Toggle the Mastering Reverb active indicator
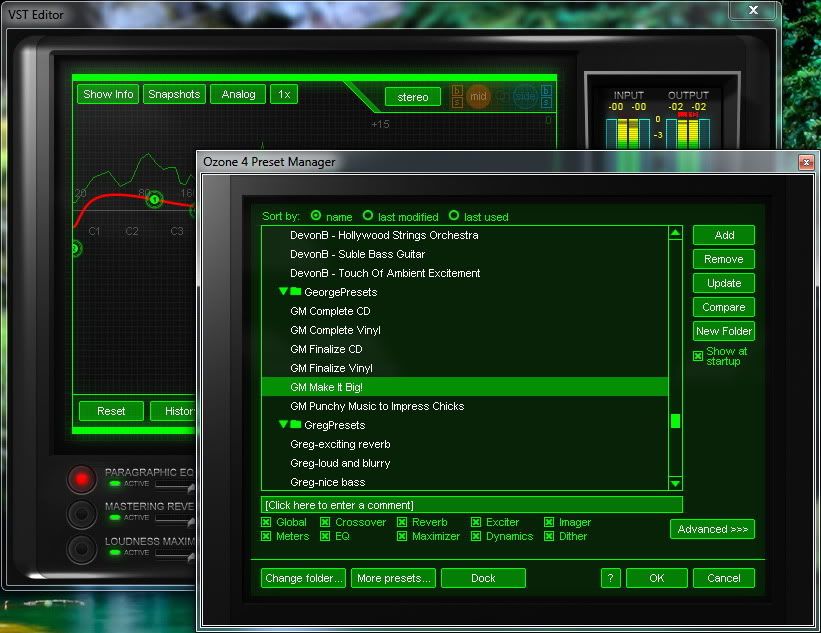Screen dimensions: 821x633 (115, 518)
